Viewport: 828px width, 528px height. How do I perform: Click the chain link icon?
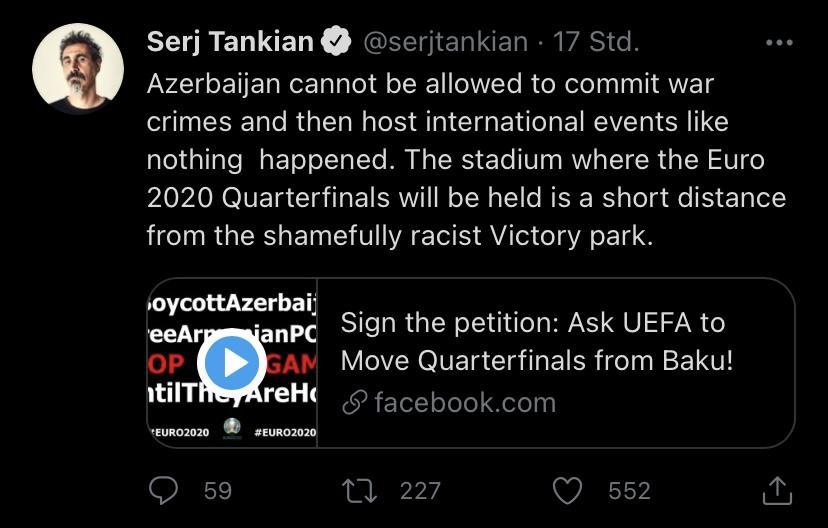coord(354,404)
